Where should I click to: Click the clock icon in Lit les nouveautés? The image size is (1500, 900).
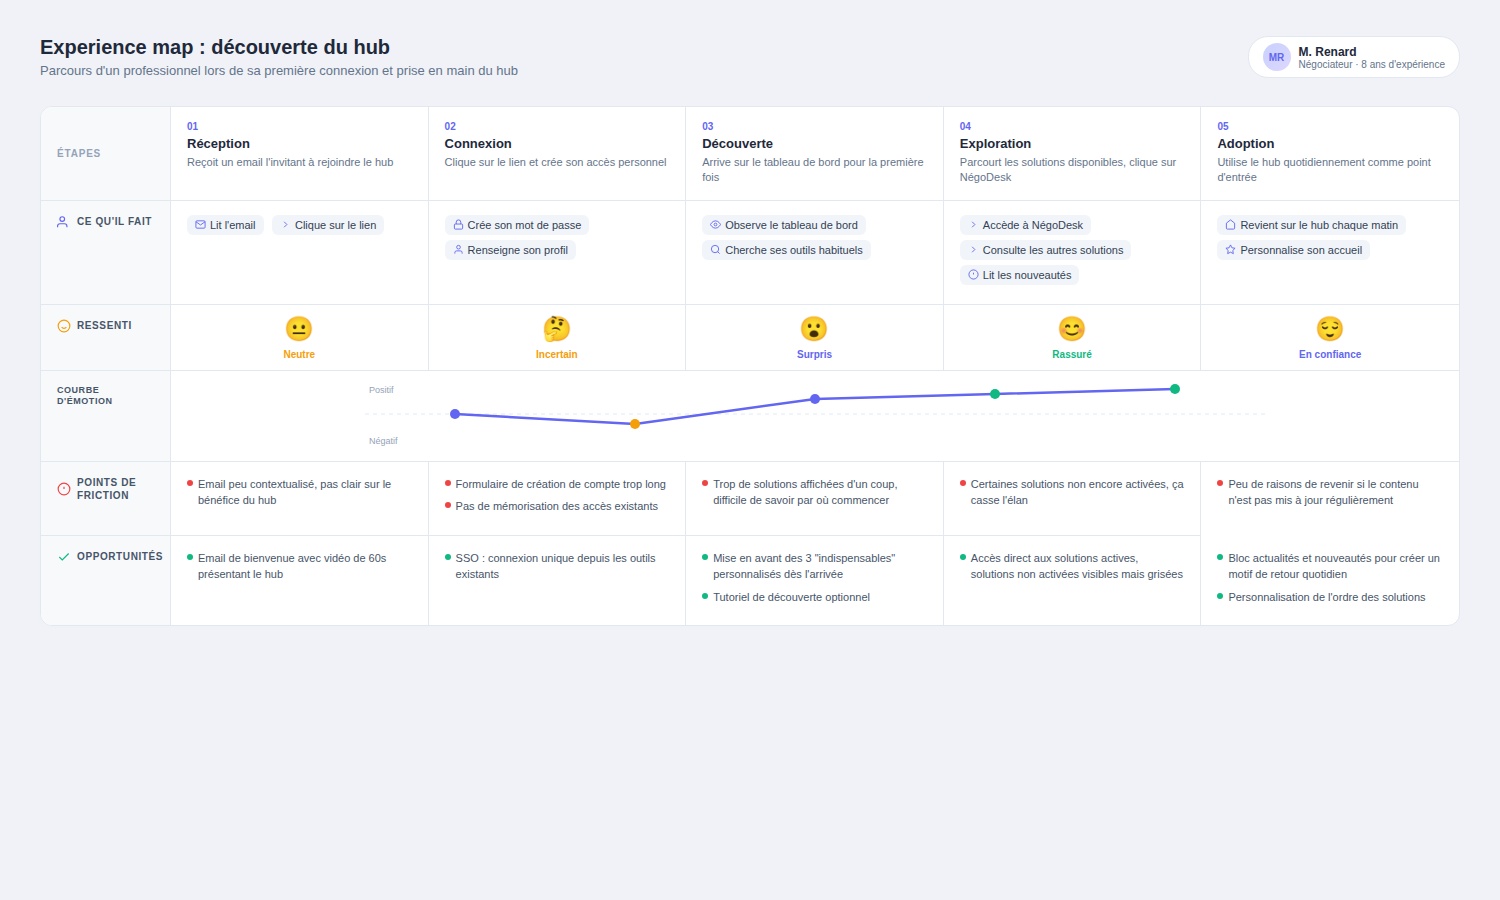click(x=973, y=275)
